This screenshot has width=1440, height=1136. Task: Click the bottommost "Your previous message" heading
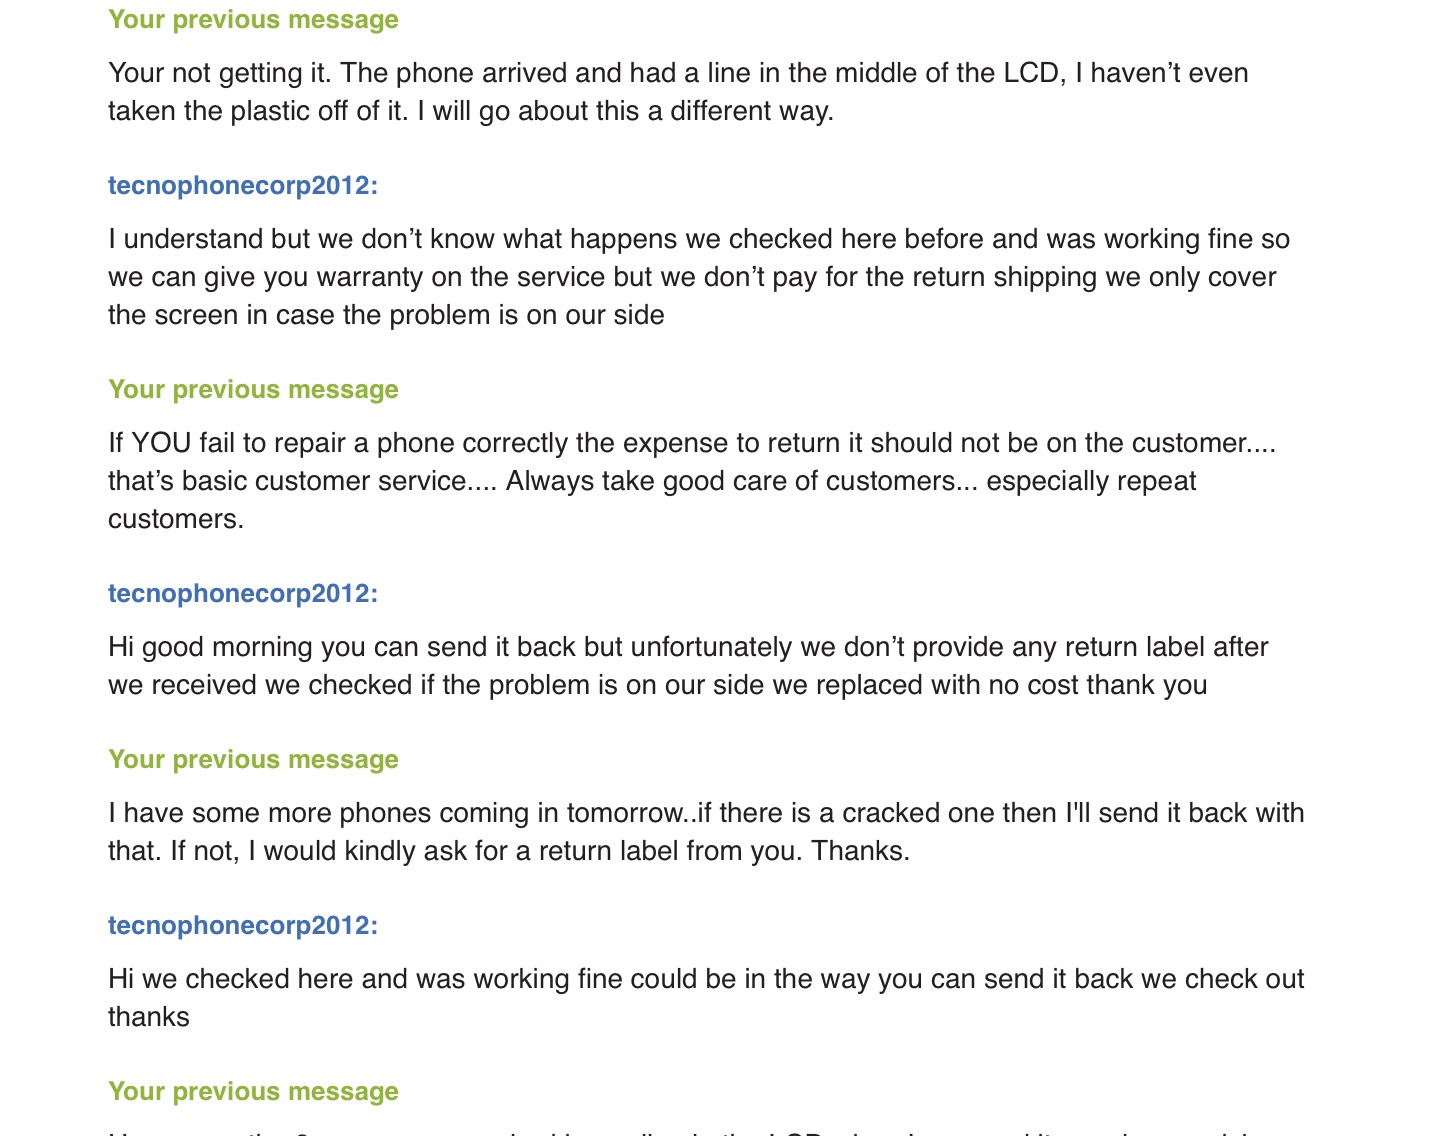253,1091
